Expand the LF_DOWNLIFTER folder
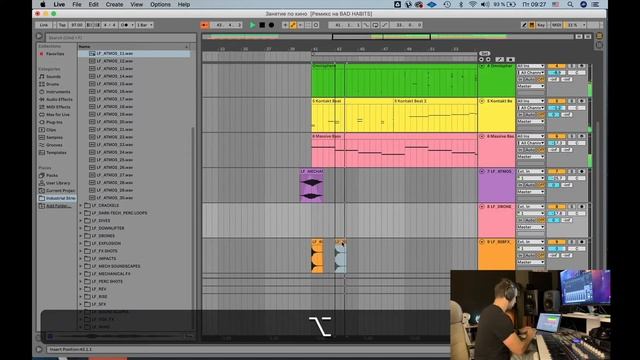 coord(81,228)
